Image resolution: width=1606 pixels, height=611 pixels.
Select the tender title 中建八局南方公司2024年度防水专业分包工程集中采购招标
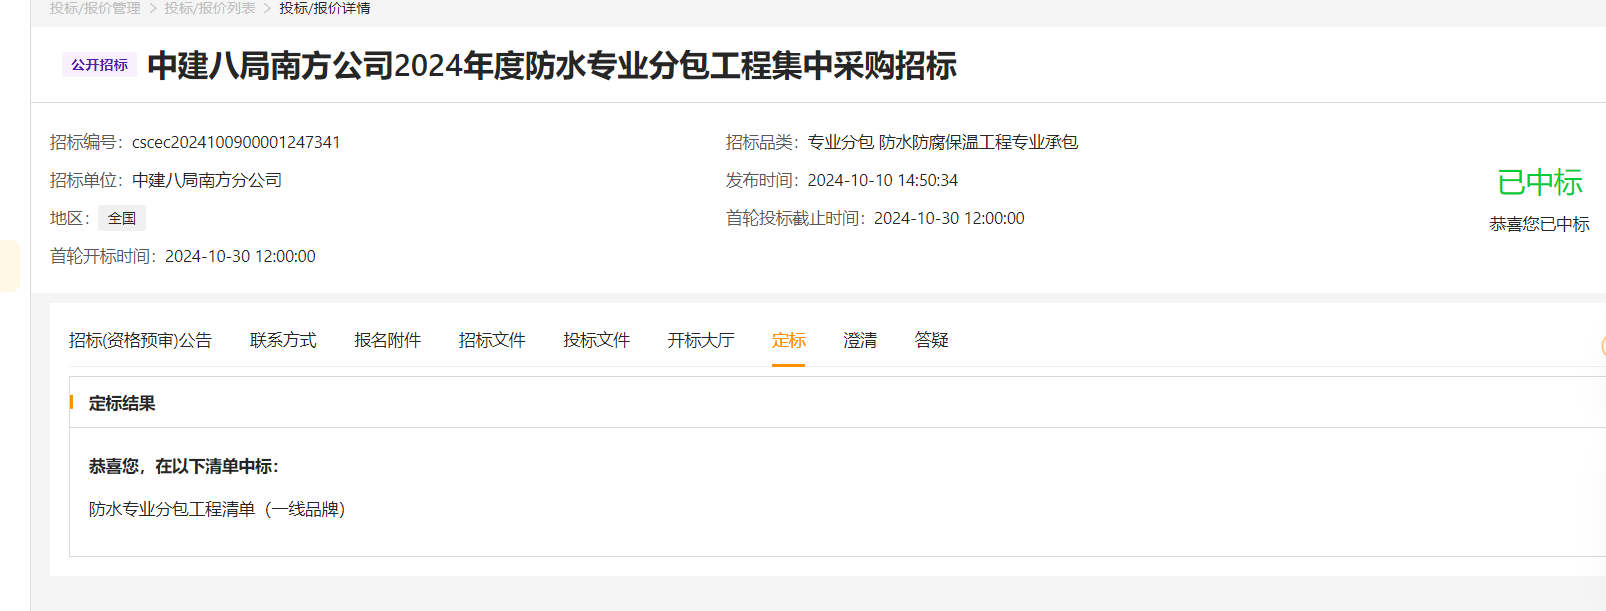tap(552, 66)
